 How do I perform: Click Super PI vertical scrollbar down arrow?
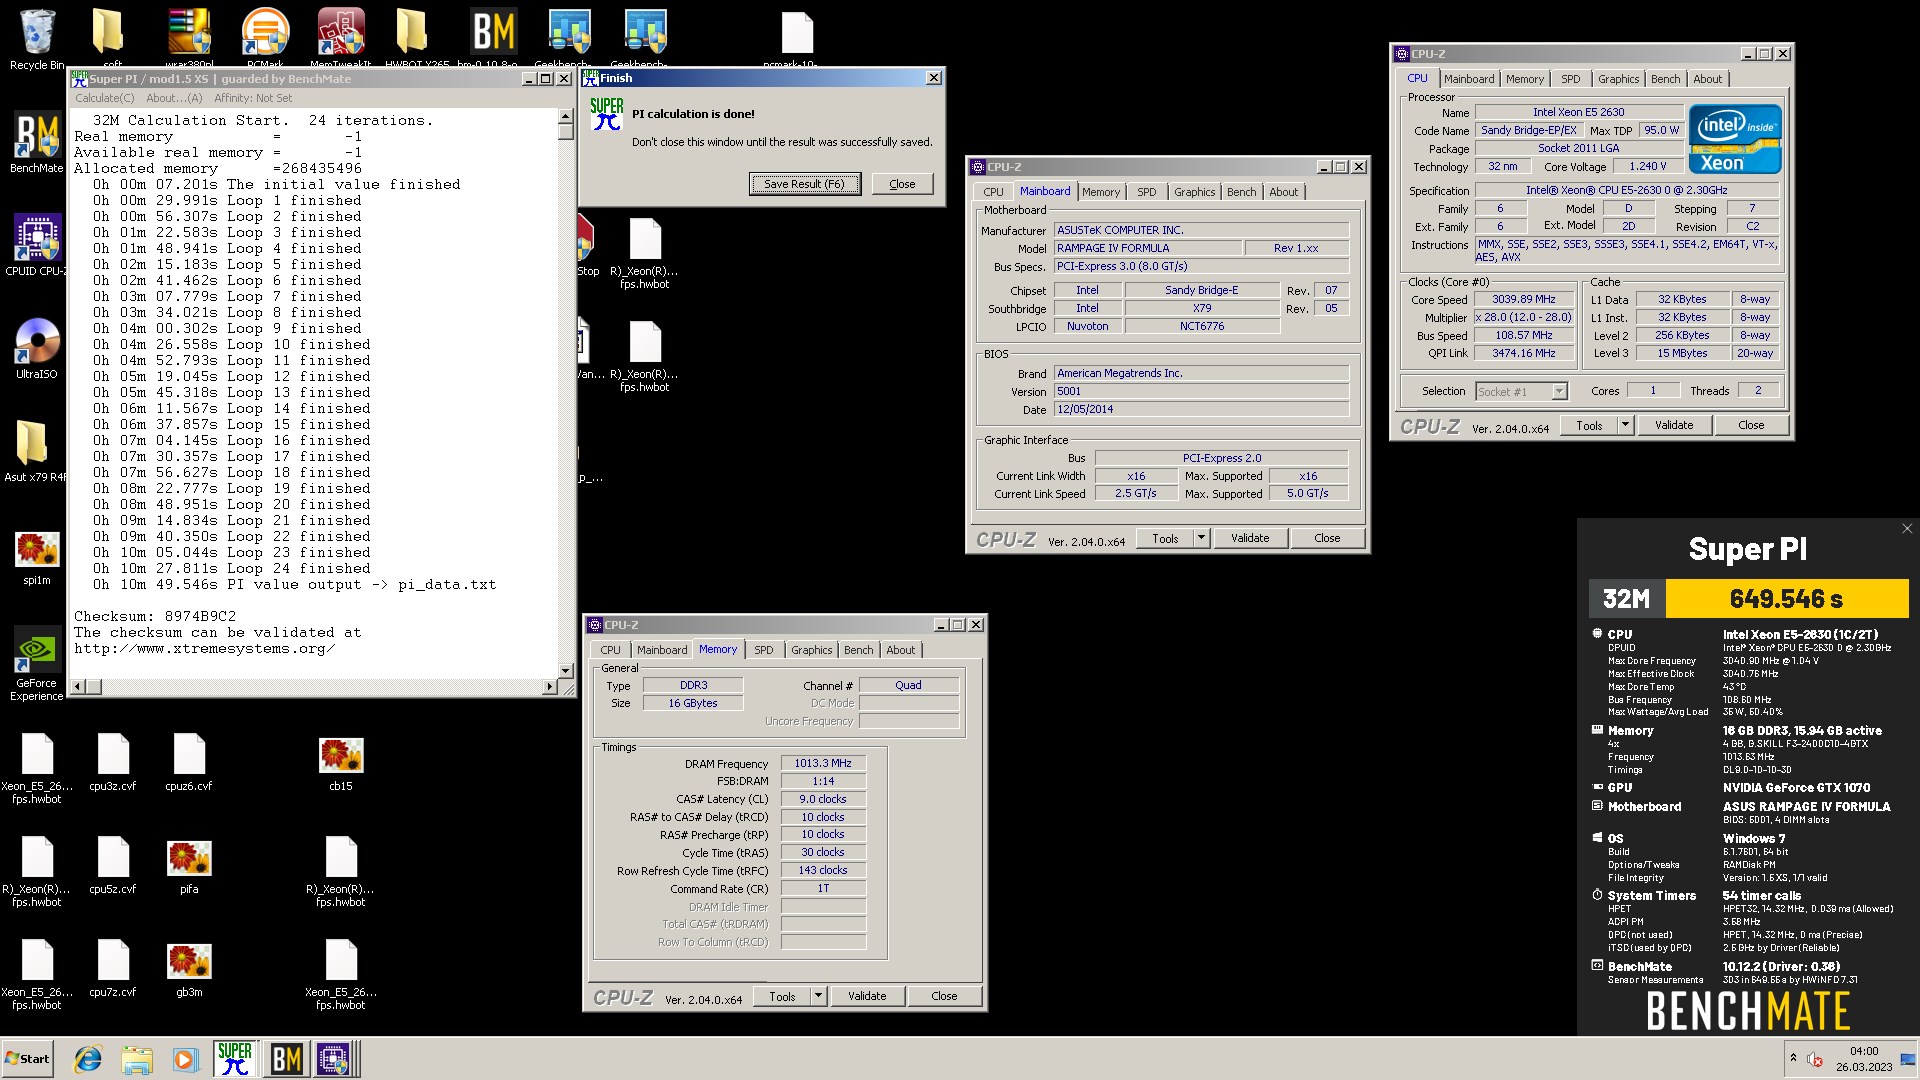[x=566, y=671]
